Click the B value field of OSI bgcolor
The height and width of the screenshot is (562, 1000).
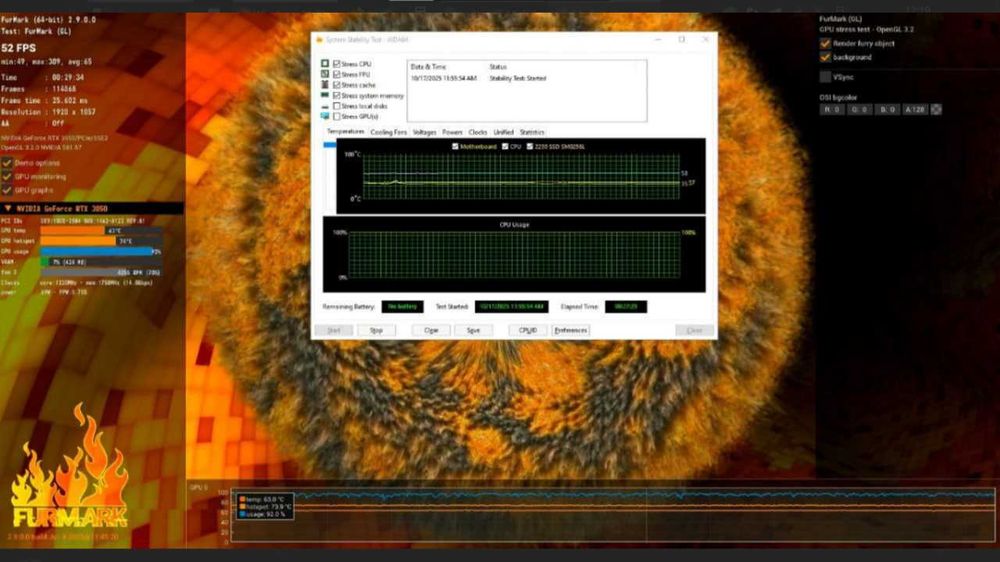[x=887, y=110]
